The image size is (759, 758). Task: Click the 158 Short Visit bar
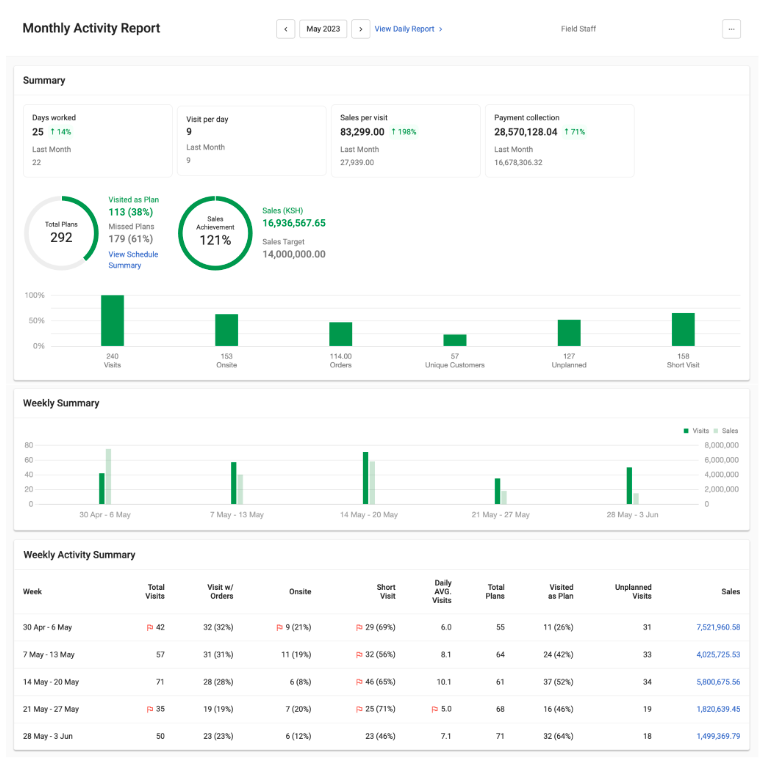(x=683, y=330)
